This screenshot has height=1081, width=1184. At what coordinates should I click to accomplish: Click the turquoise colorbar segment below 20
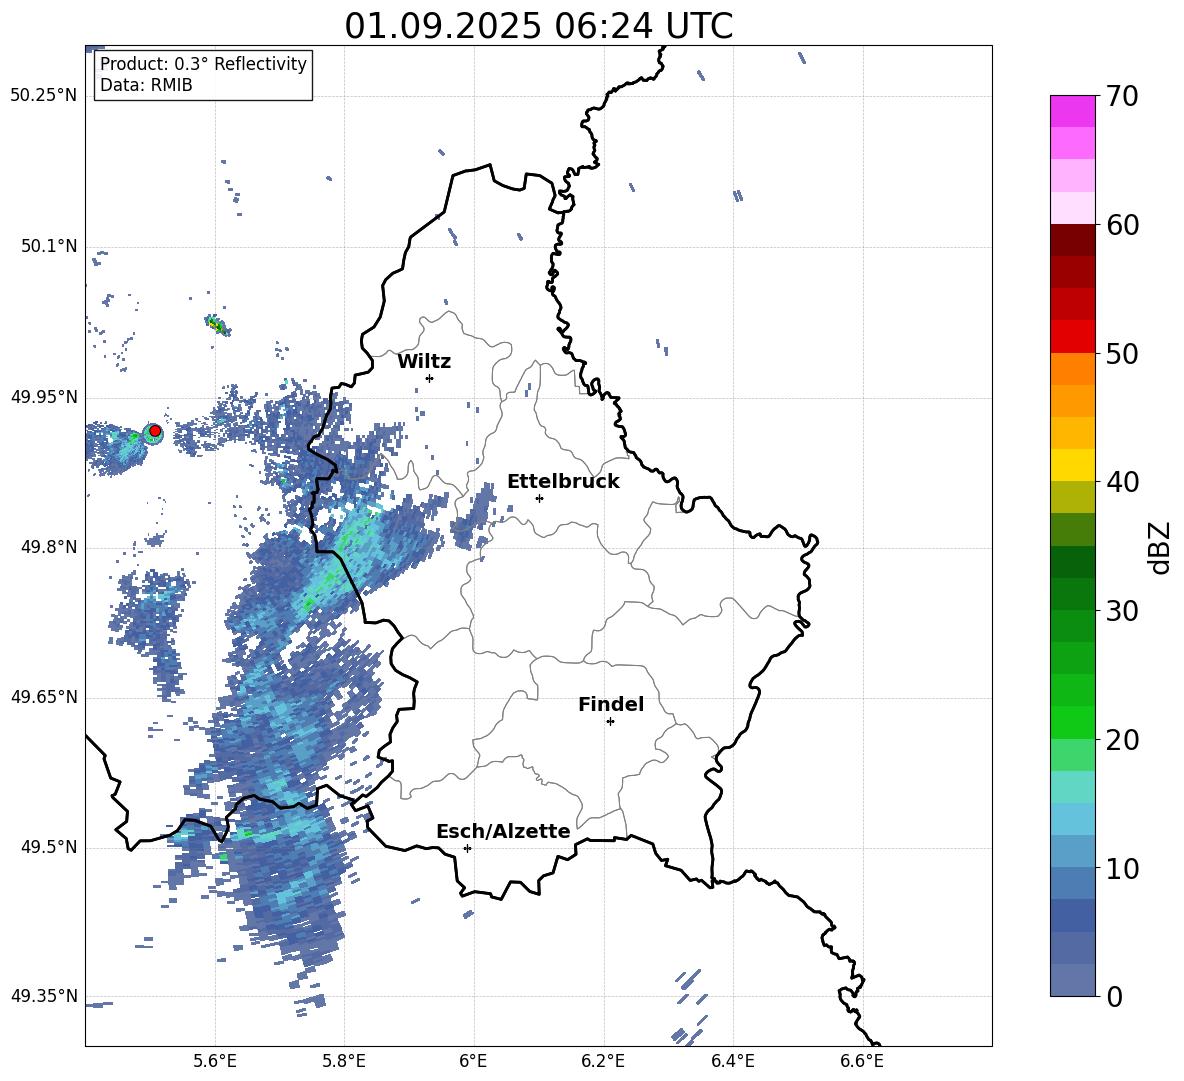pyautogui.click(x=1072, y=787)
